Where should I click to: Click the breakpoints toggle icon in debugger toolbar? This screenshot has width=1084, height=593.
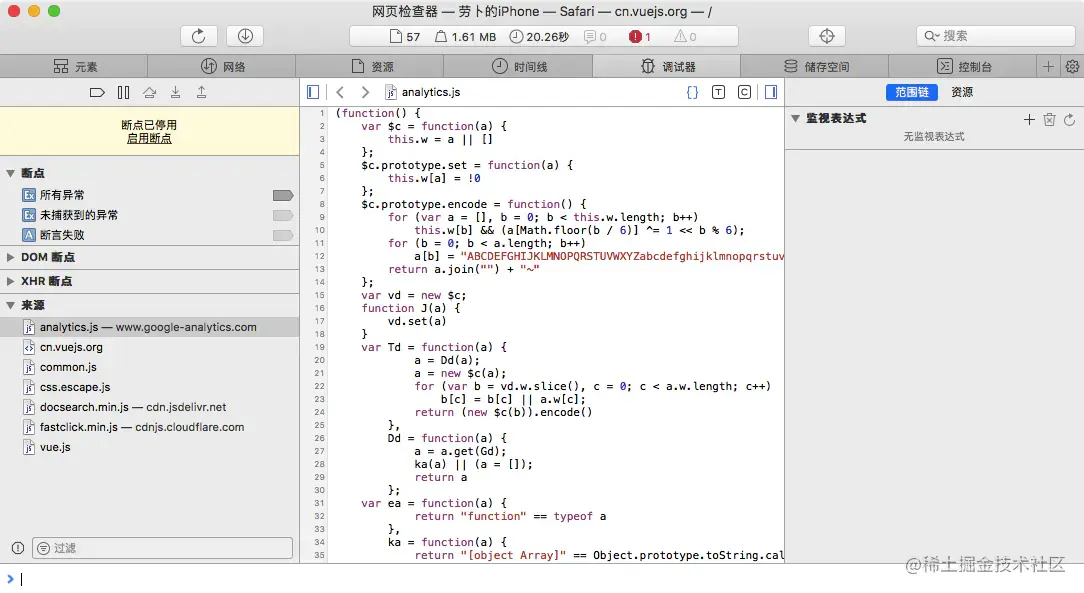(x=97, y=93)
